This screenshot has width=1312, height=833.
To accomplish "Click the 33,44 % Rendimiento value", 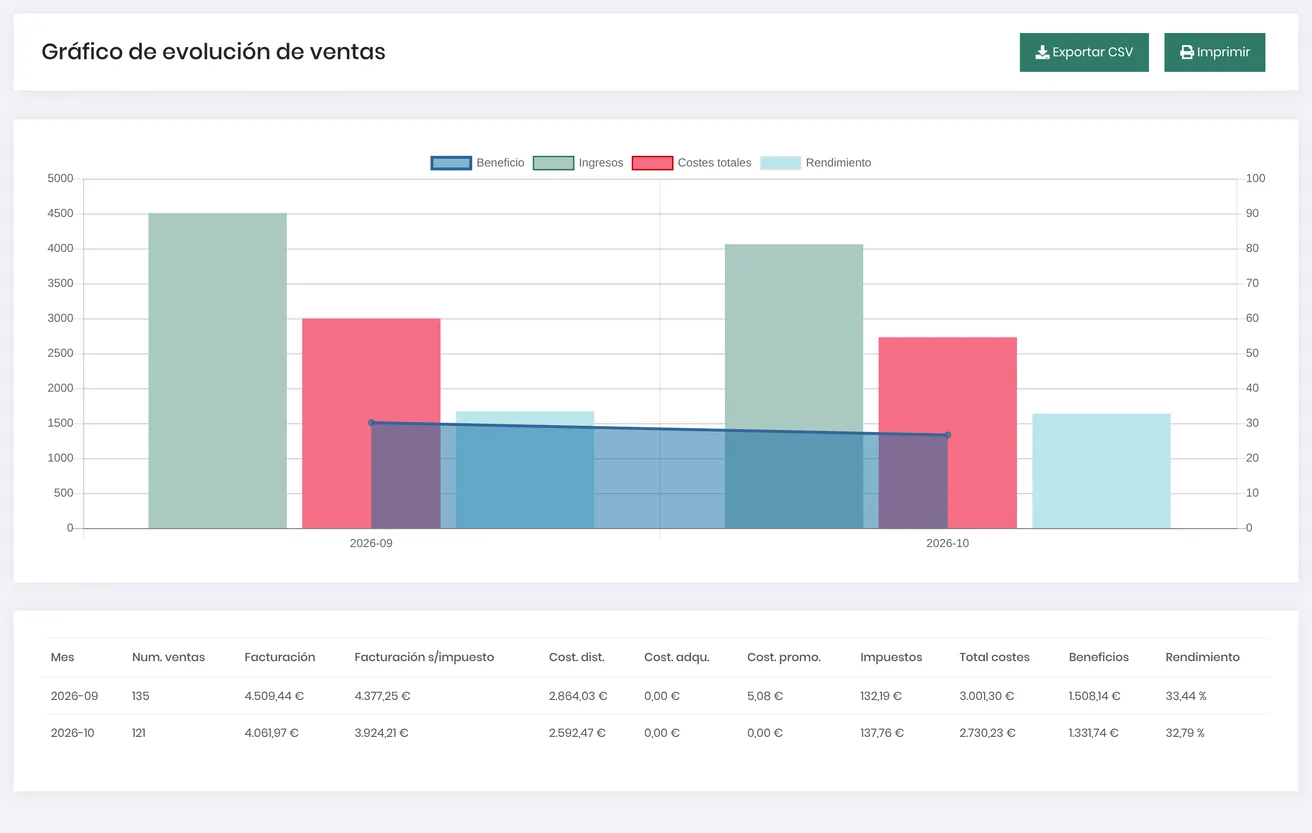I will click(x=1186, y=696).
